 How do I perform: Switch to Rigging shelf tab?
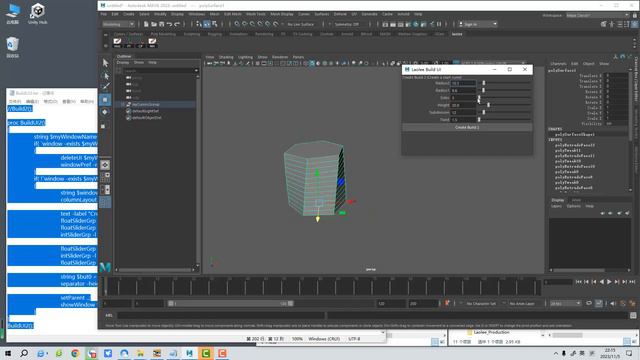[x=215, y=34]
